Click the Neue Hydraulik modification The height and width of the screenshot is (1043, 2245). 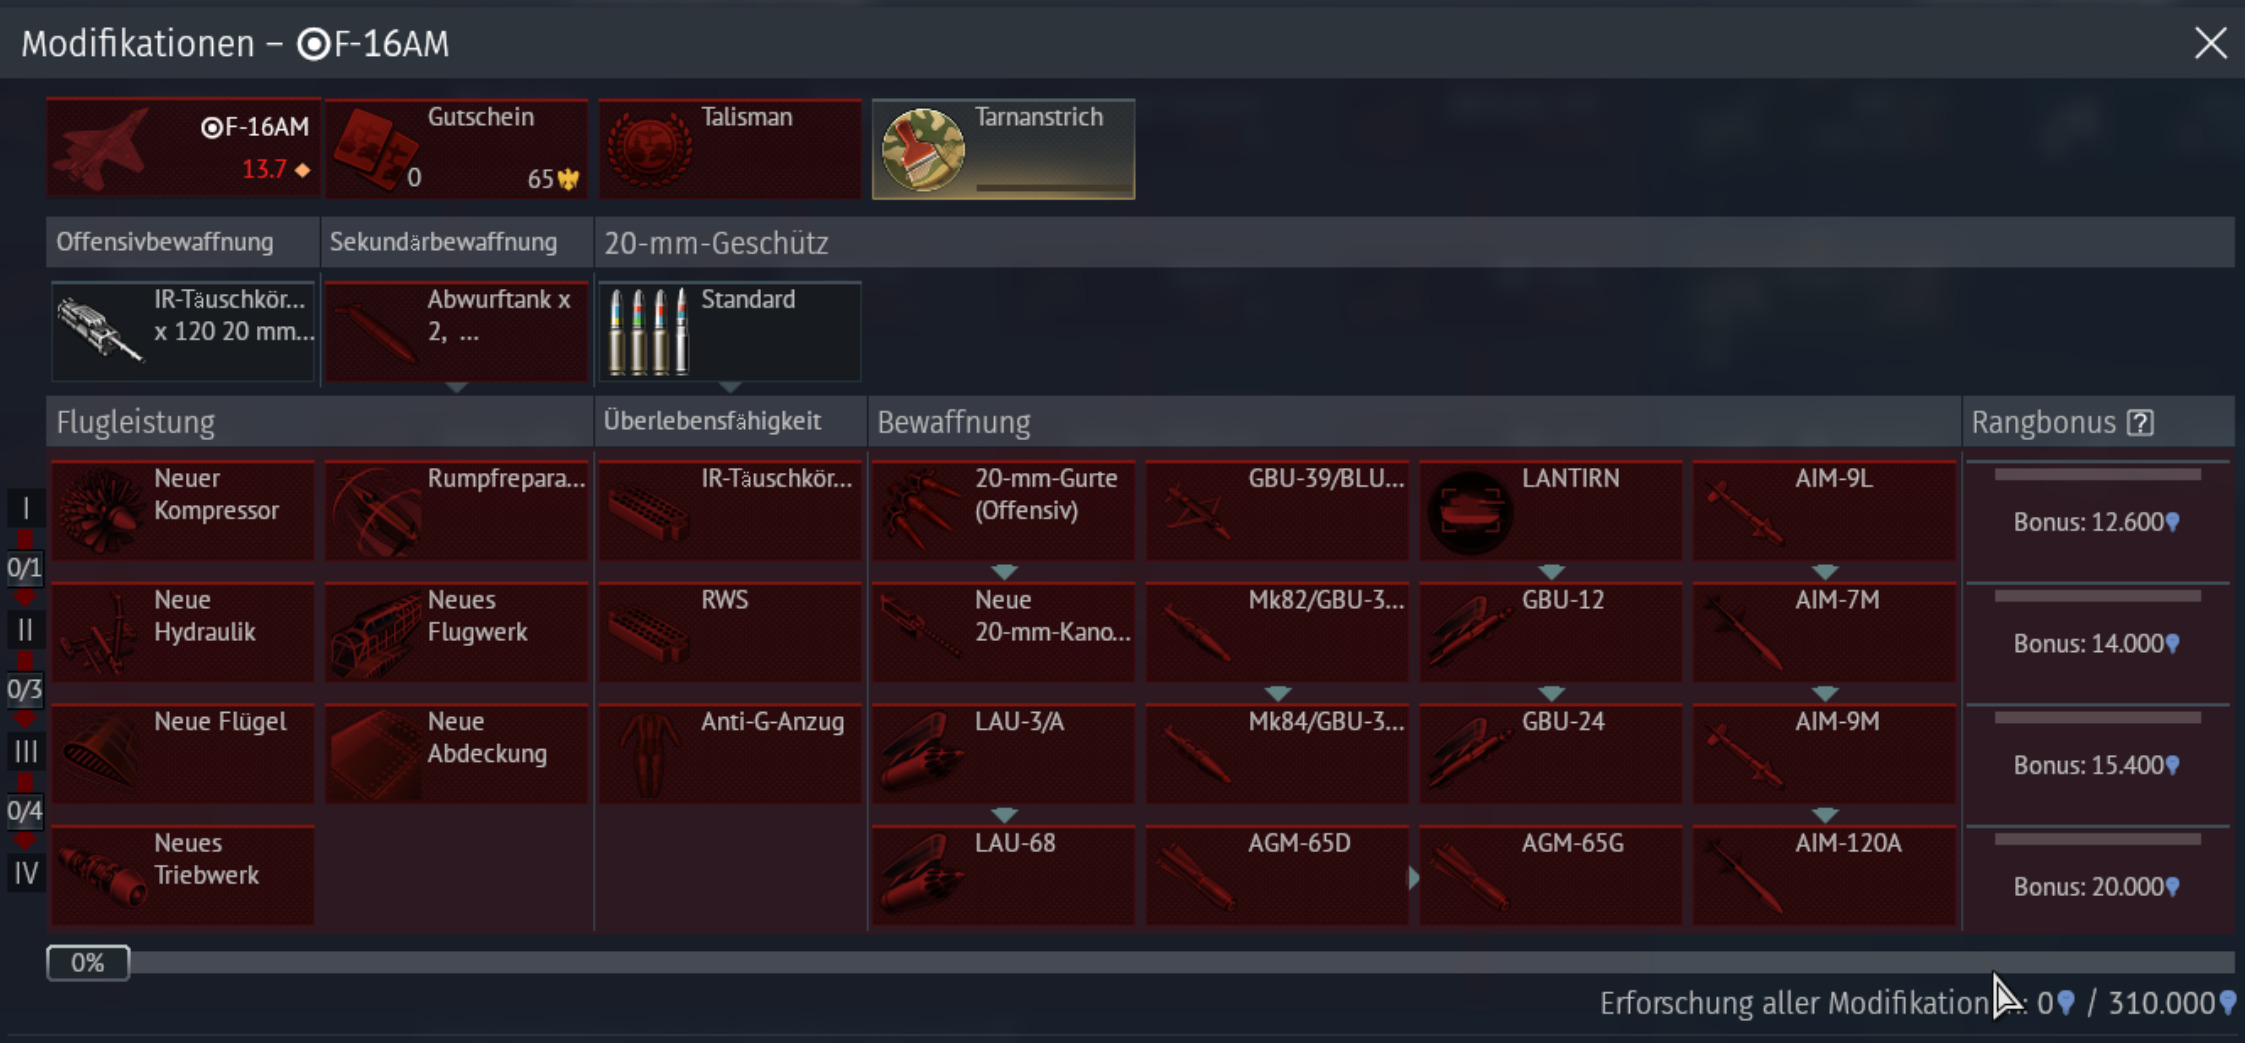(183, 632)
